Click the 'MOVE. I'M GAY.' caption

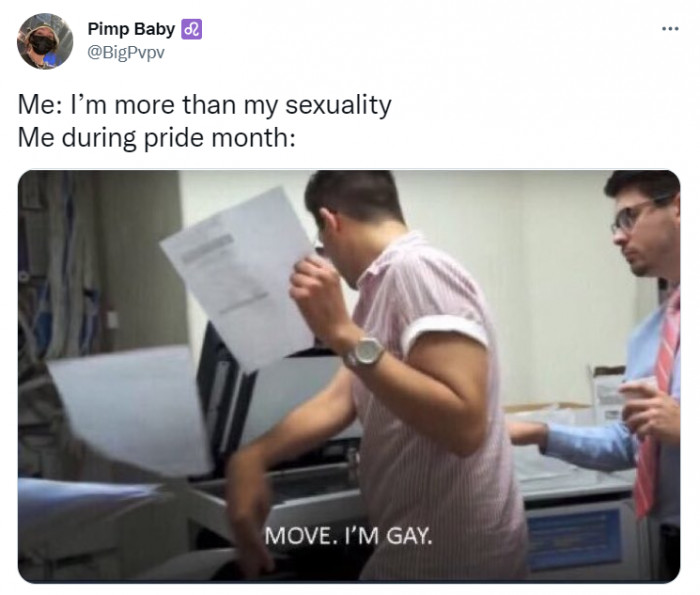pos(349,536)
